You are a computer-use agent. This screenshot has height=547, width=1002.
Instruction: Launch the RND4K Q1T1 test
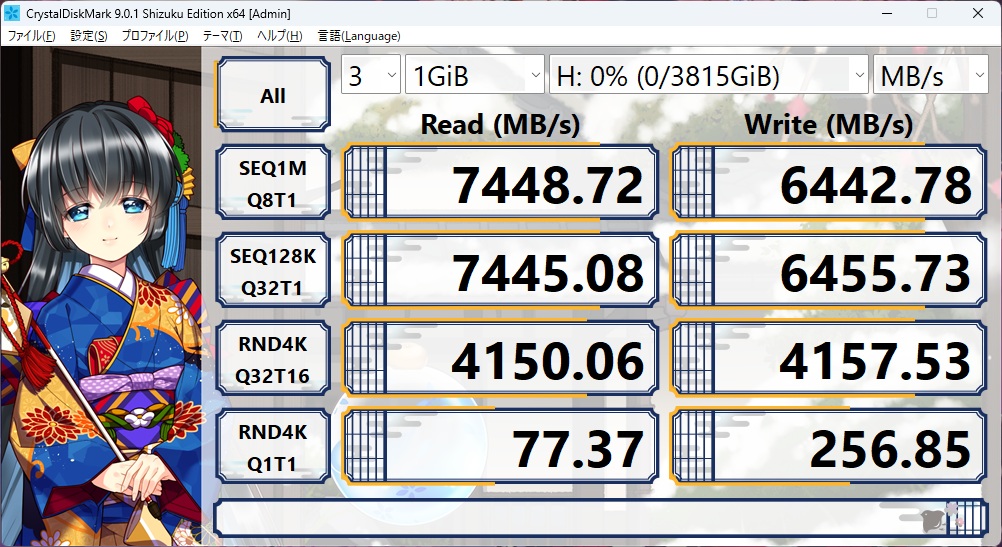(x=273, y=448)
